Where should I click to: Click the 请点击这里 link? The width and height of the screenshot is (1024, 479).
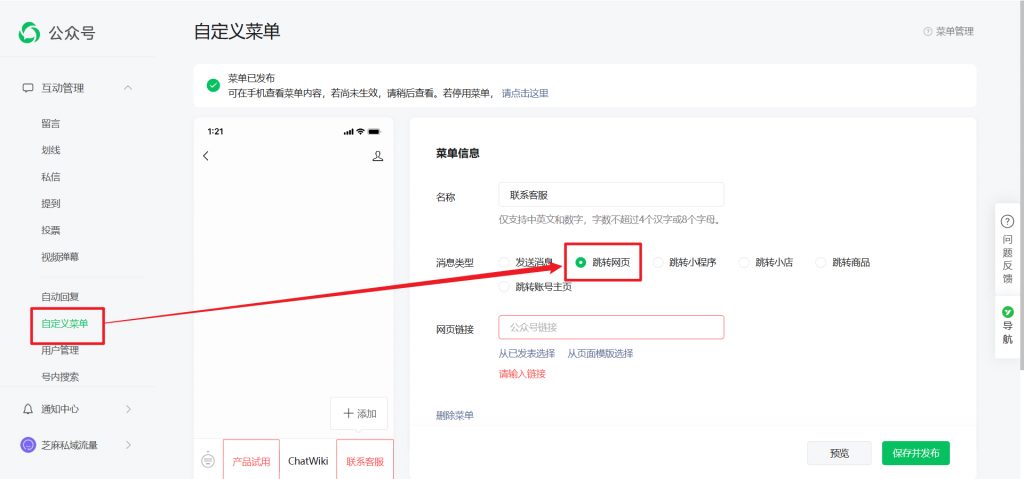525,93
